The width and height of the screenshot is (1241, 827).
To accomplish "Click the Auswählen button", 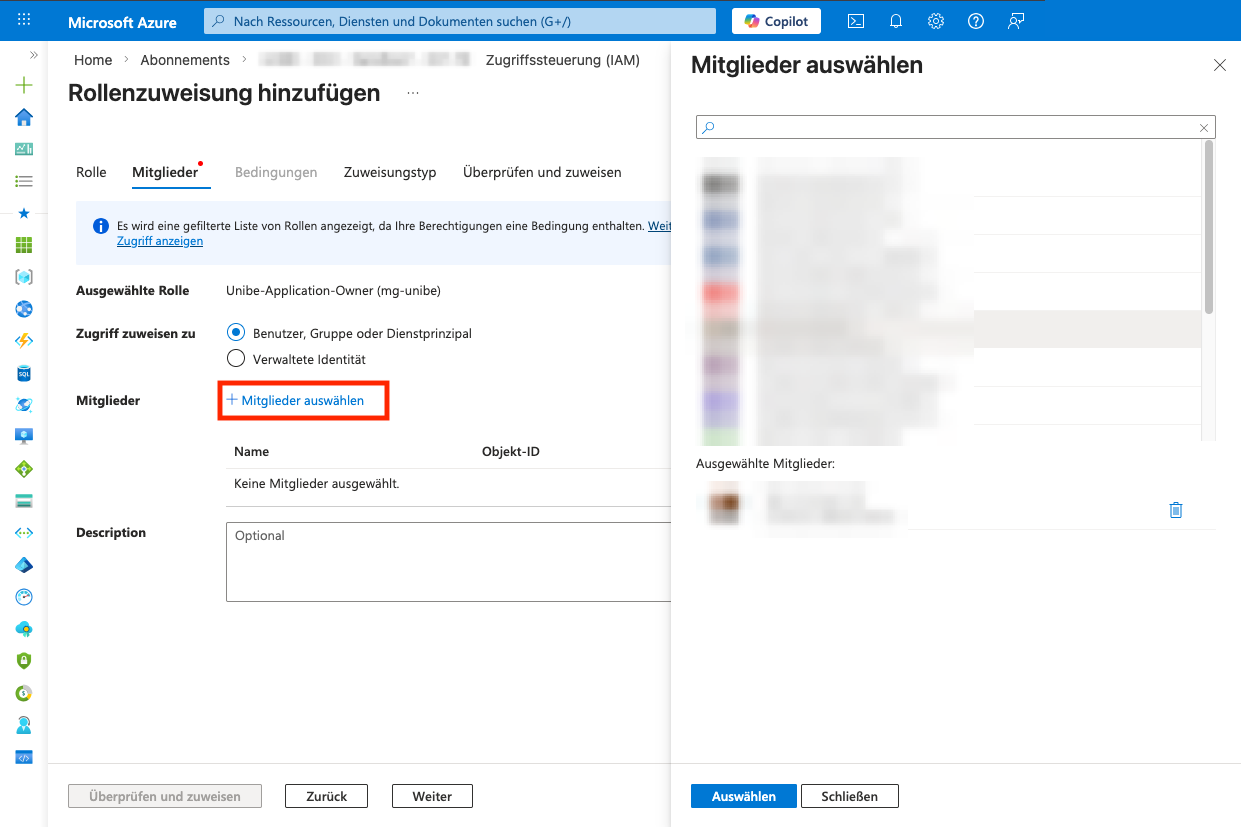I will point(743,796).
